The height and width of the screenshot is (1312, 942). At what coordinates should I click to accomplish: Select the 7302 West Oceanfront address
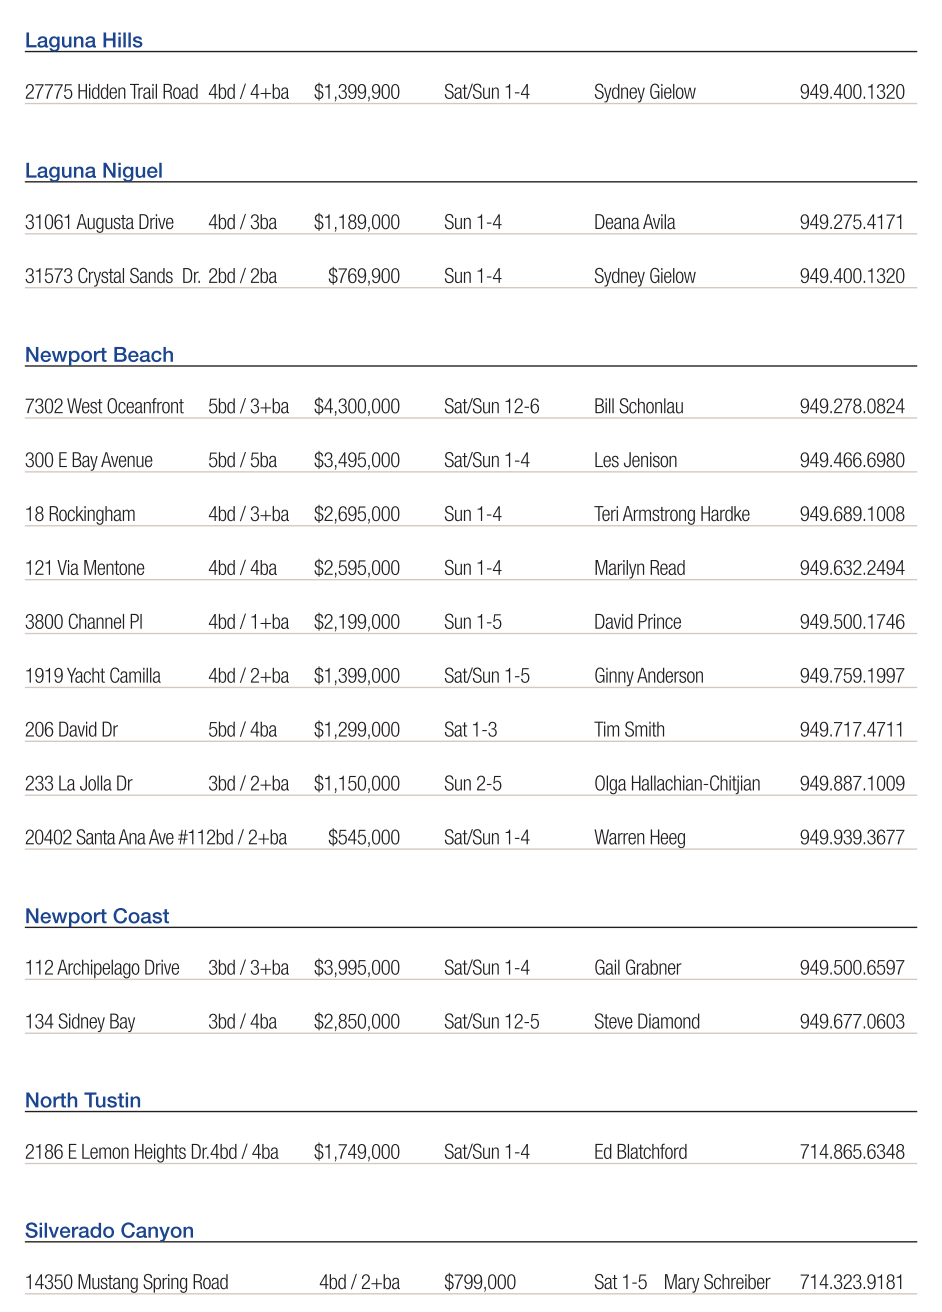(104, 406)
